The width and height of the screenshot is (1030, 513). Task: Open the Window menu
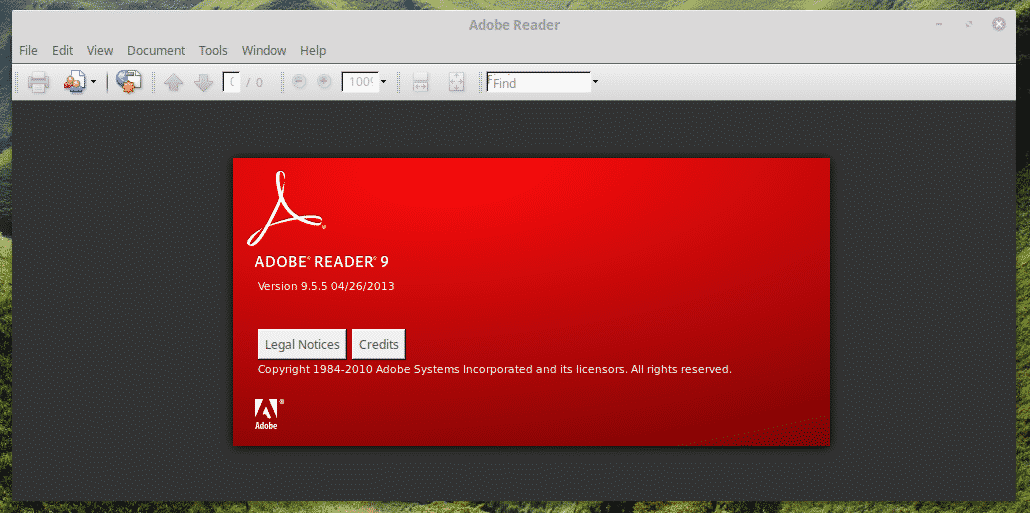coord(264,51)
